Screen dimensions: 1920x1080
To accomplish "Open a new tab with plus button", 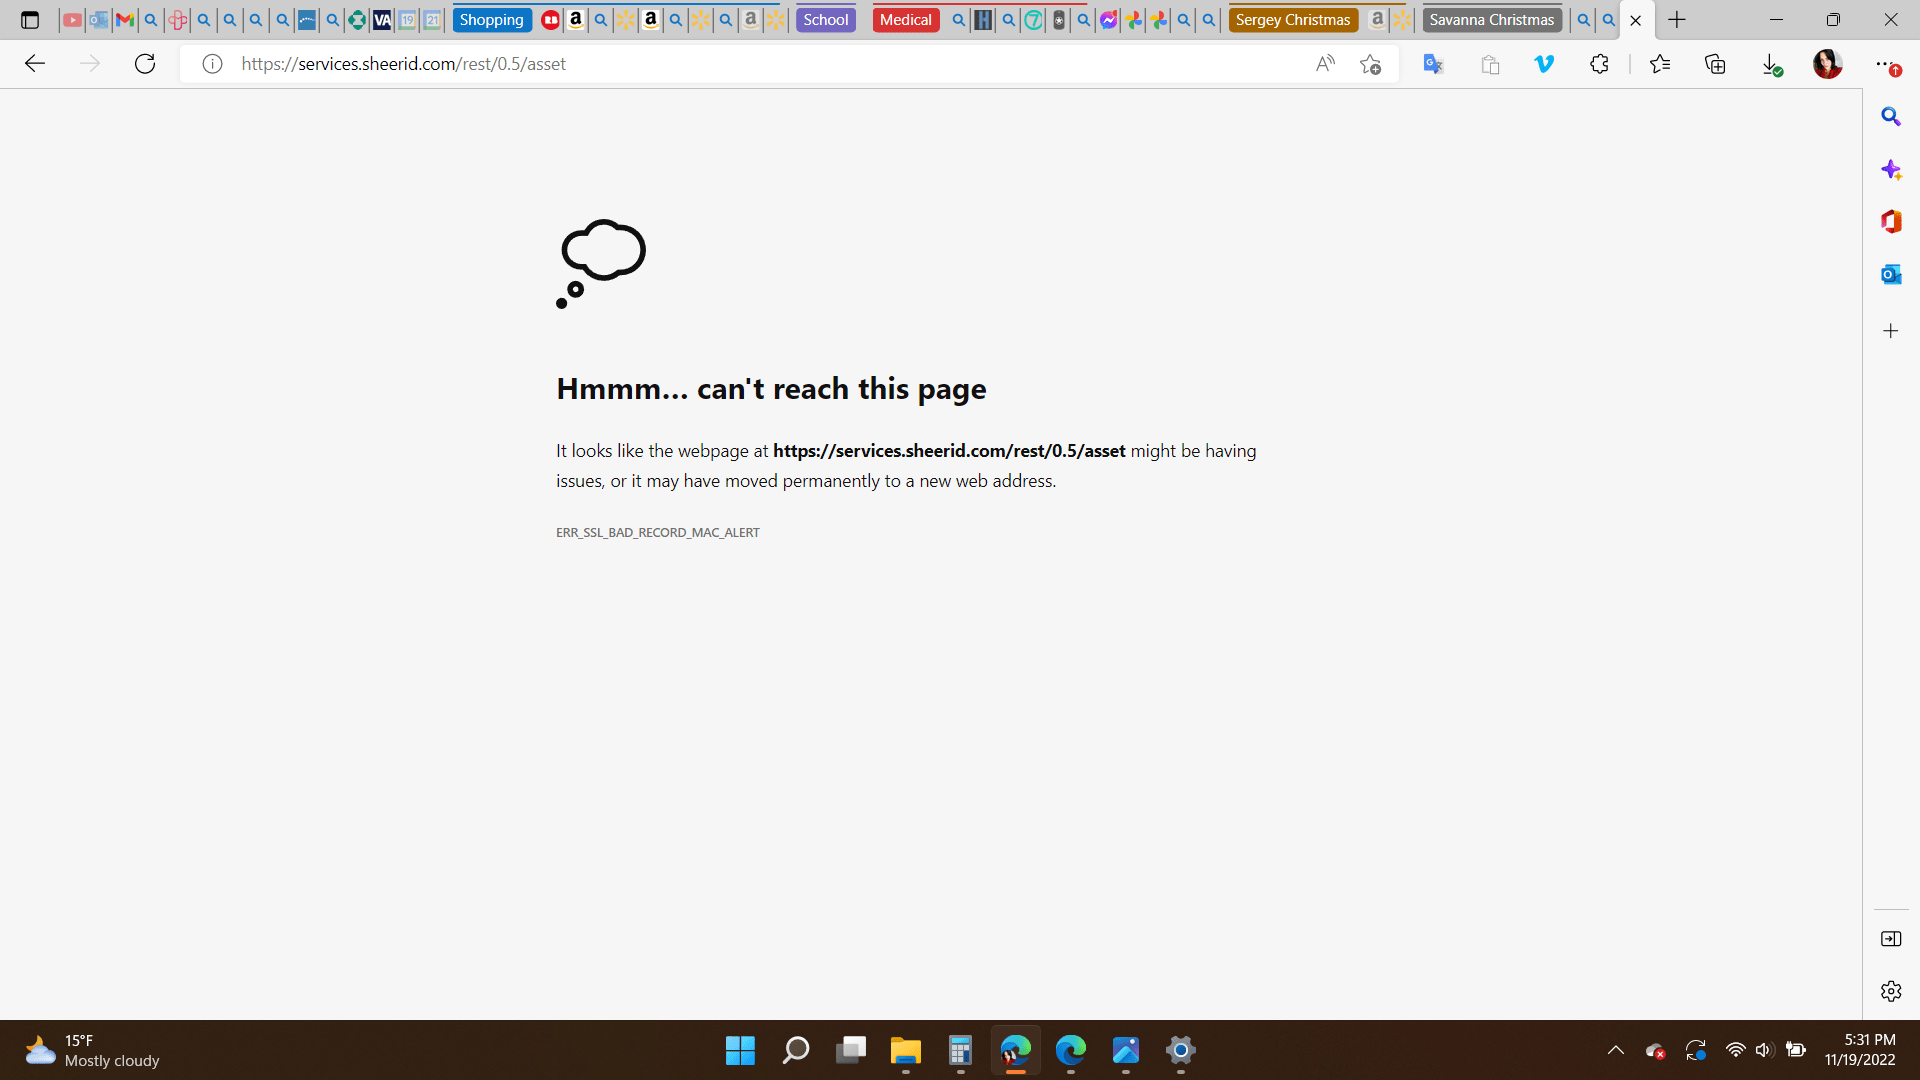I will [1677, 20].
